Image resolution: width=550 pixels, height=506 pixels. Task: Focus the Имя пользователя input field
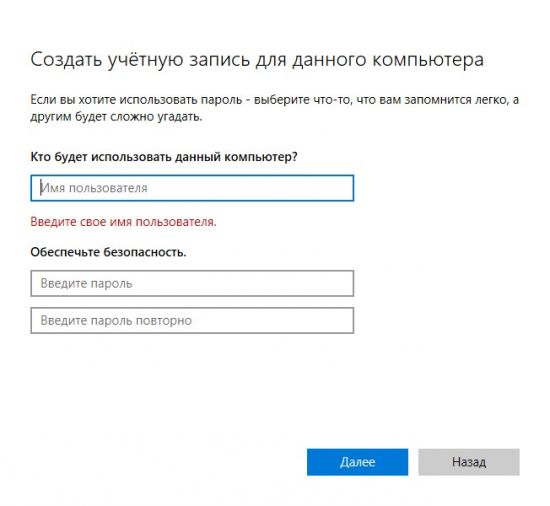click(x=192, y=188)
